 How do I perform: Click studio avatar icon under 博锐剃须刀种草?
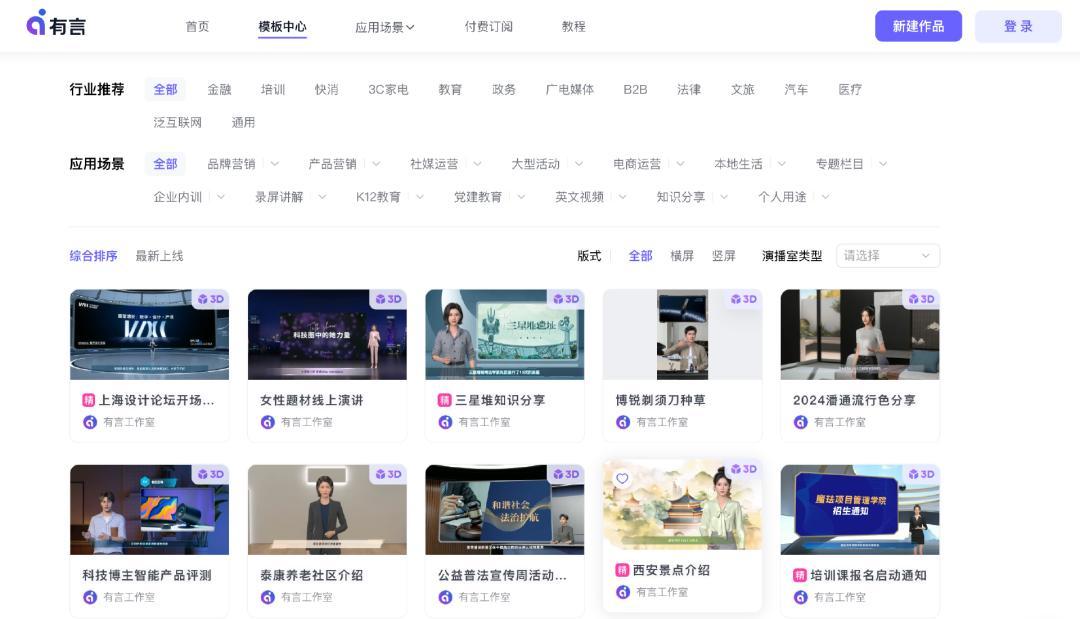coord(623,422)
